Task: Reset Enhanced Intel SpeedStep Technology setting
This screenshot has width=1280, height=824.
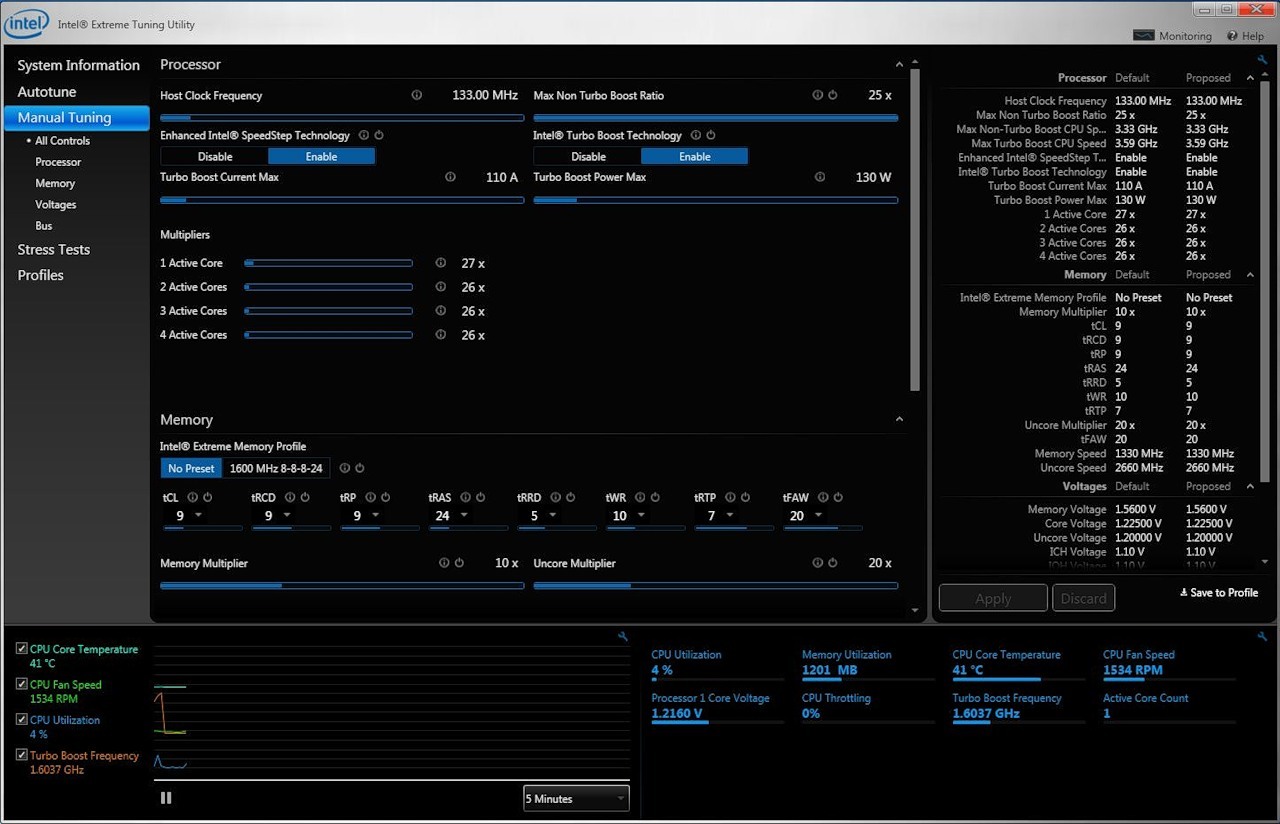Action: (379, 135)
